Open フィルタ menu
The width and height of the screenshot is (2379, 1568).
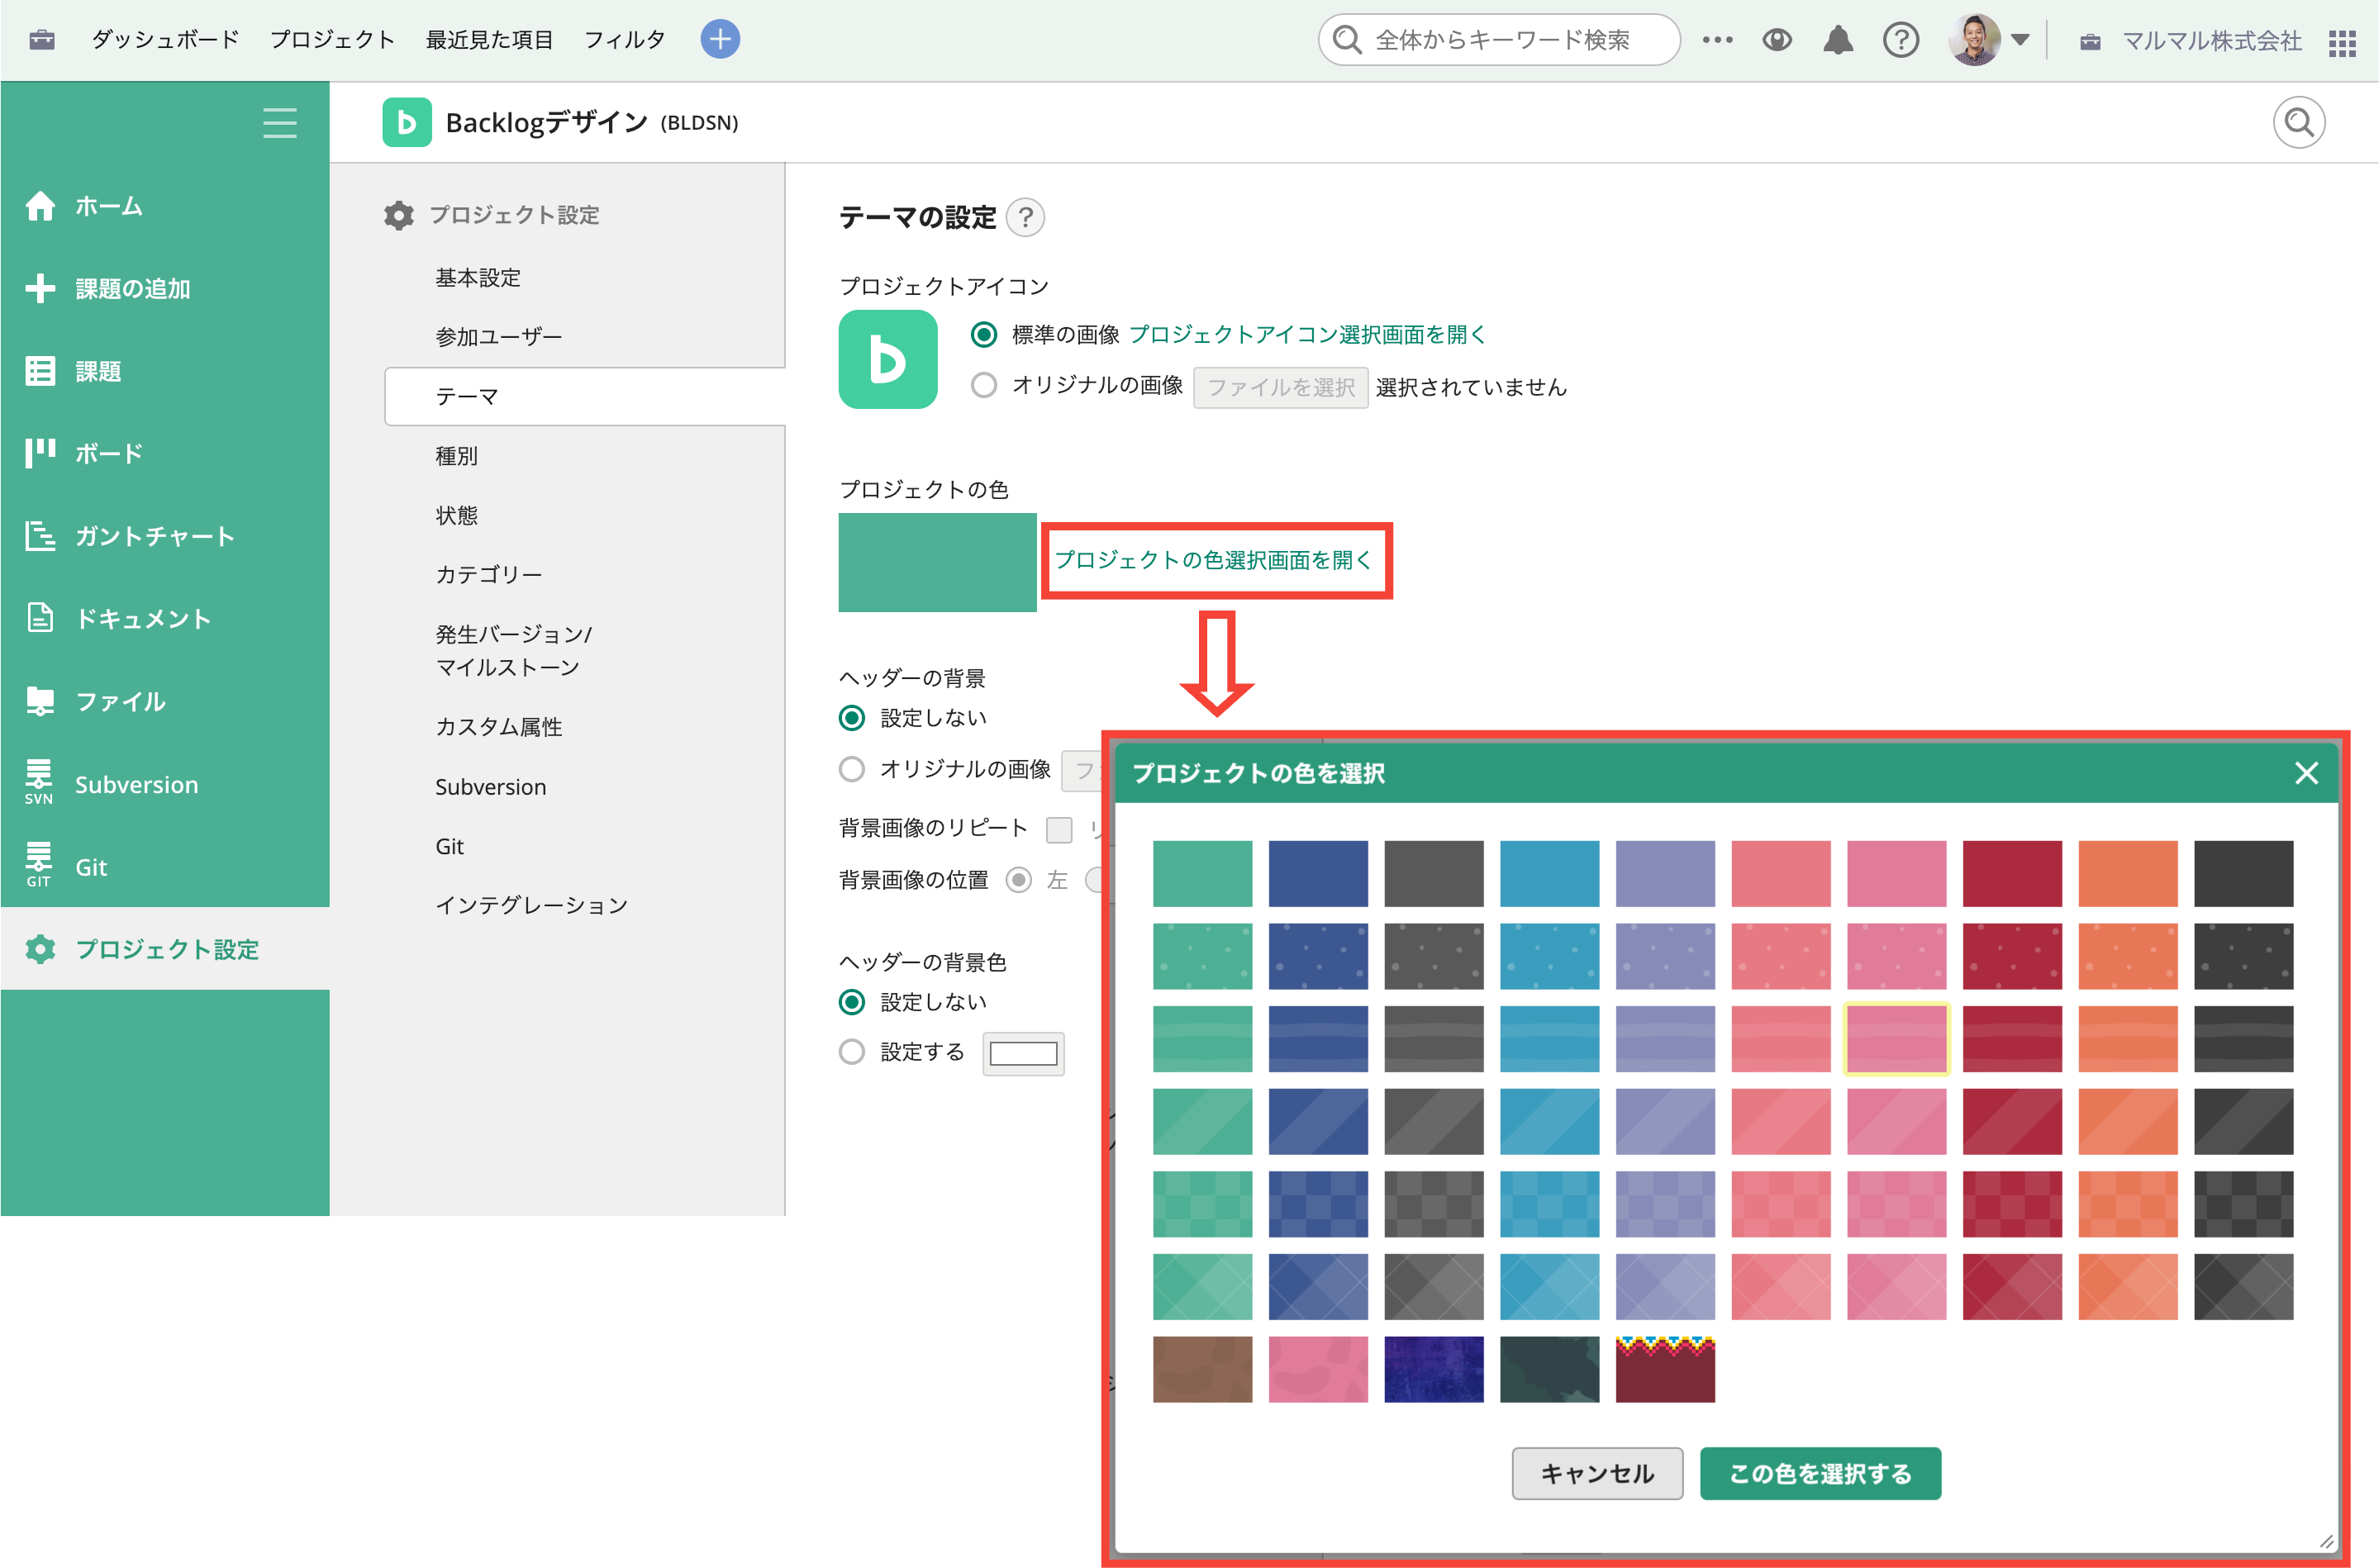click(625, 40)
